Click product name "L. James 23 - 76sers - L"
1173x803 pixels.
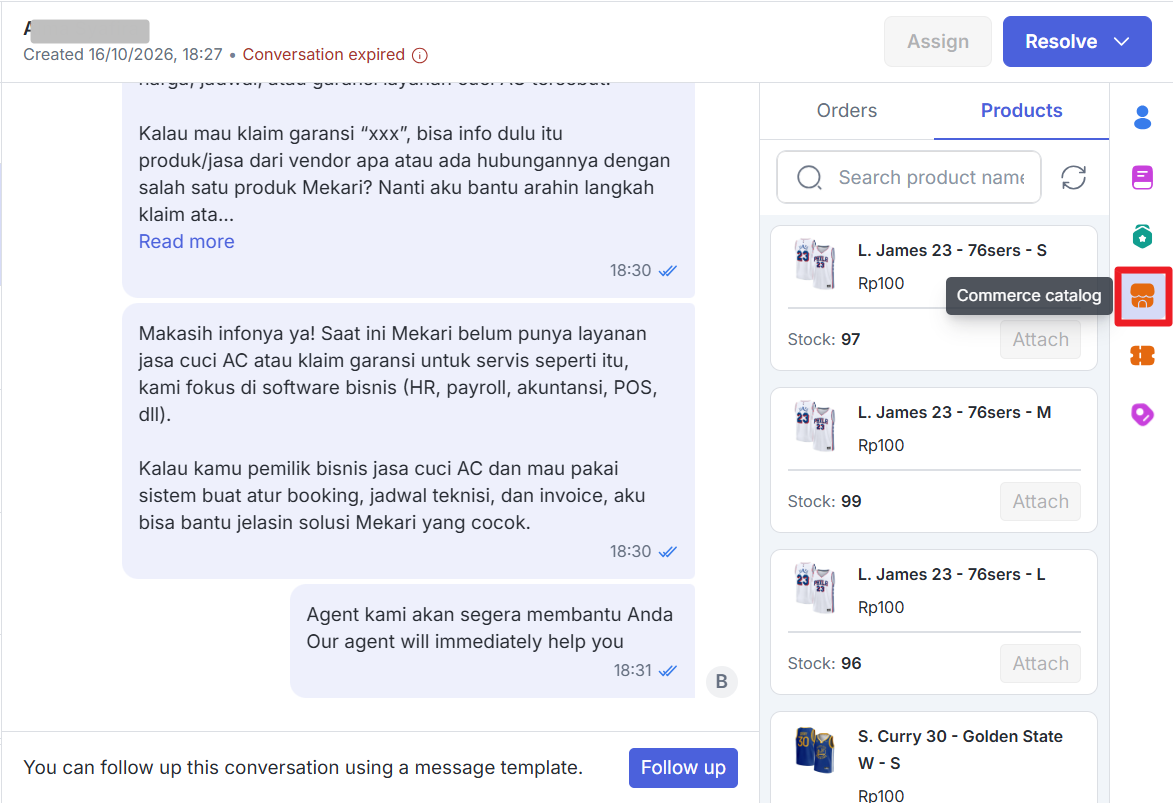click(x=951, y=575)
